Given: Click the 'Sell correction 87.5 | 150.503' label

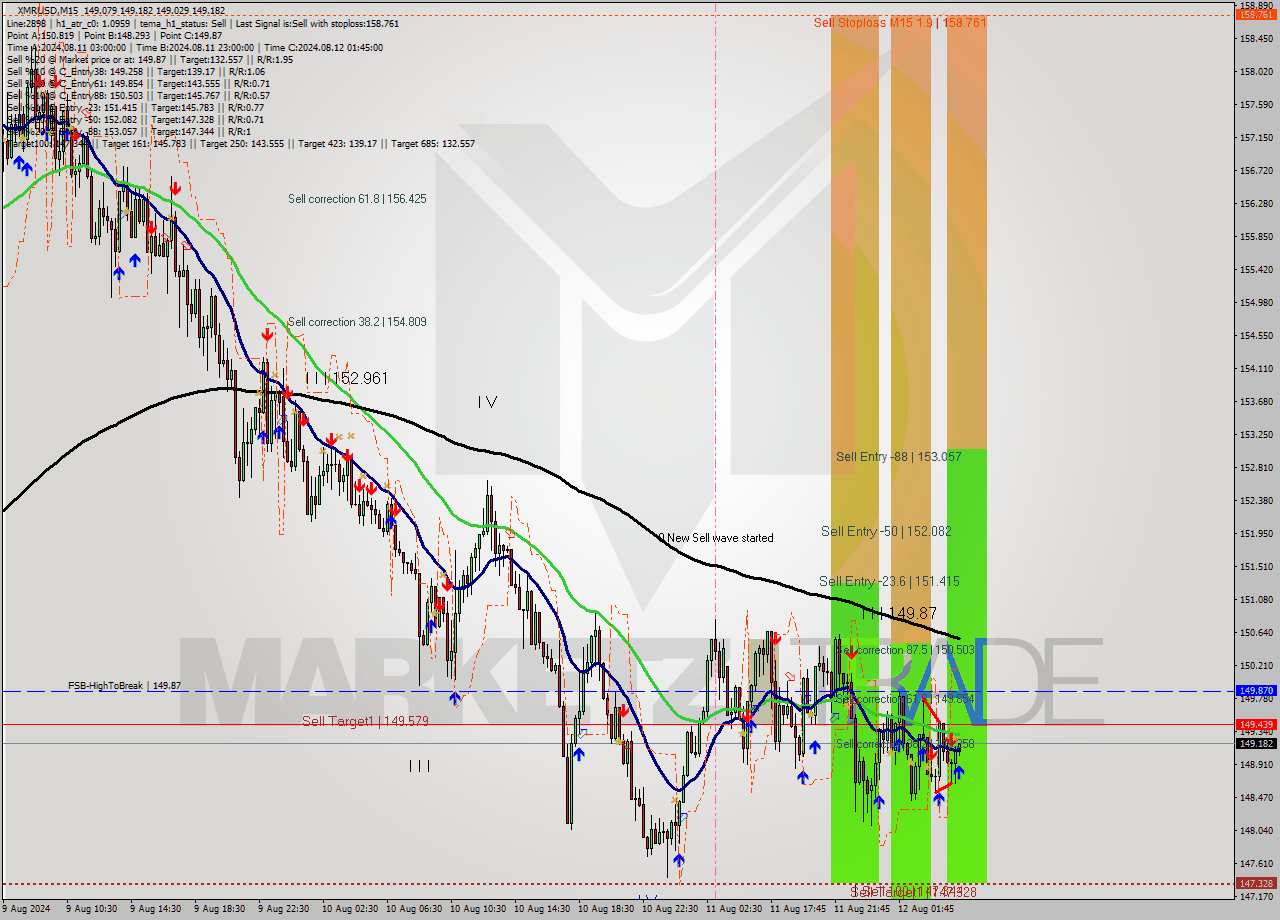Looking at the screenshot, I should pyautogui.click(x=905, y=650).
